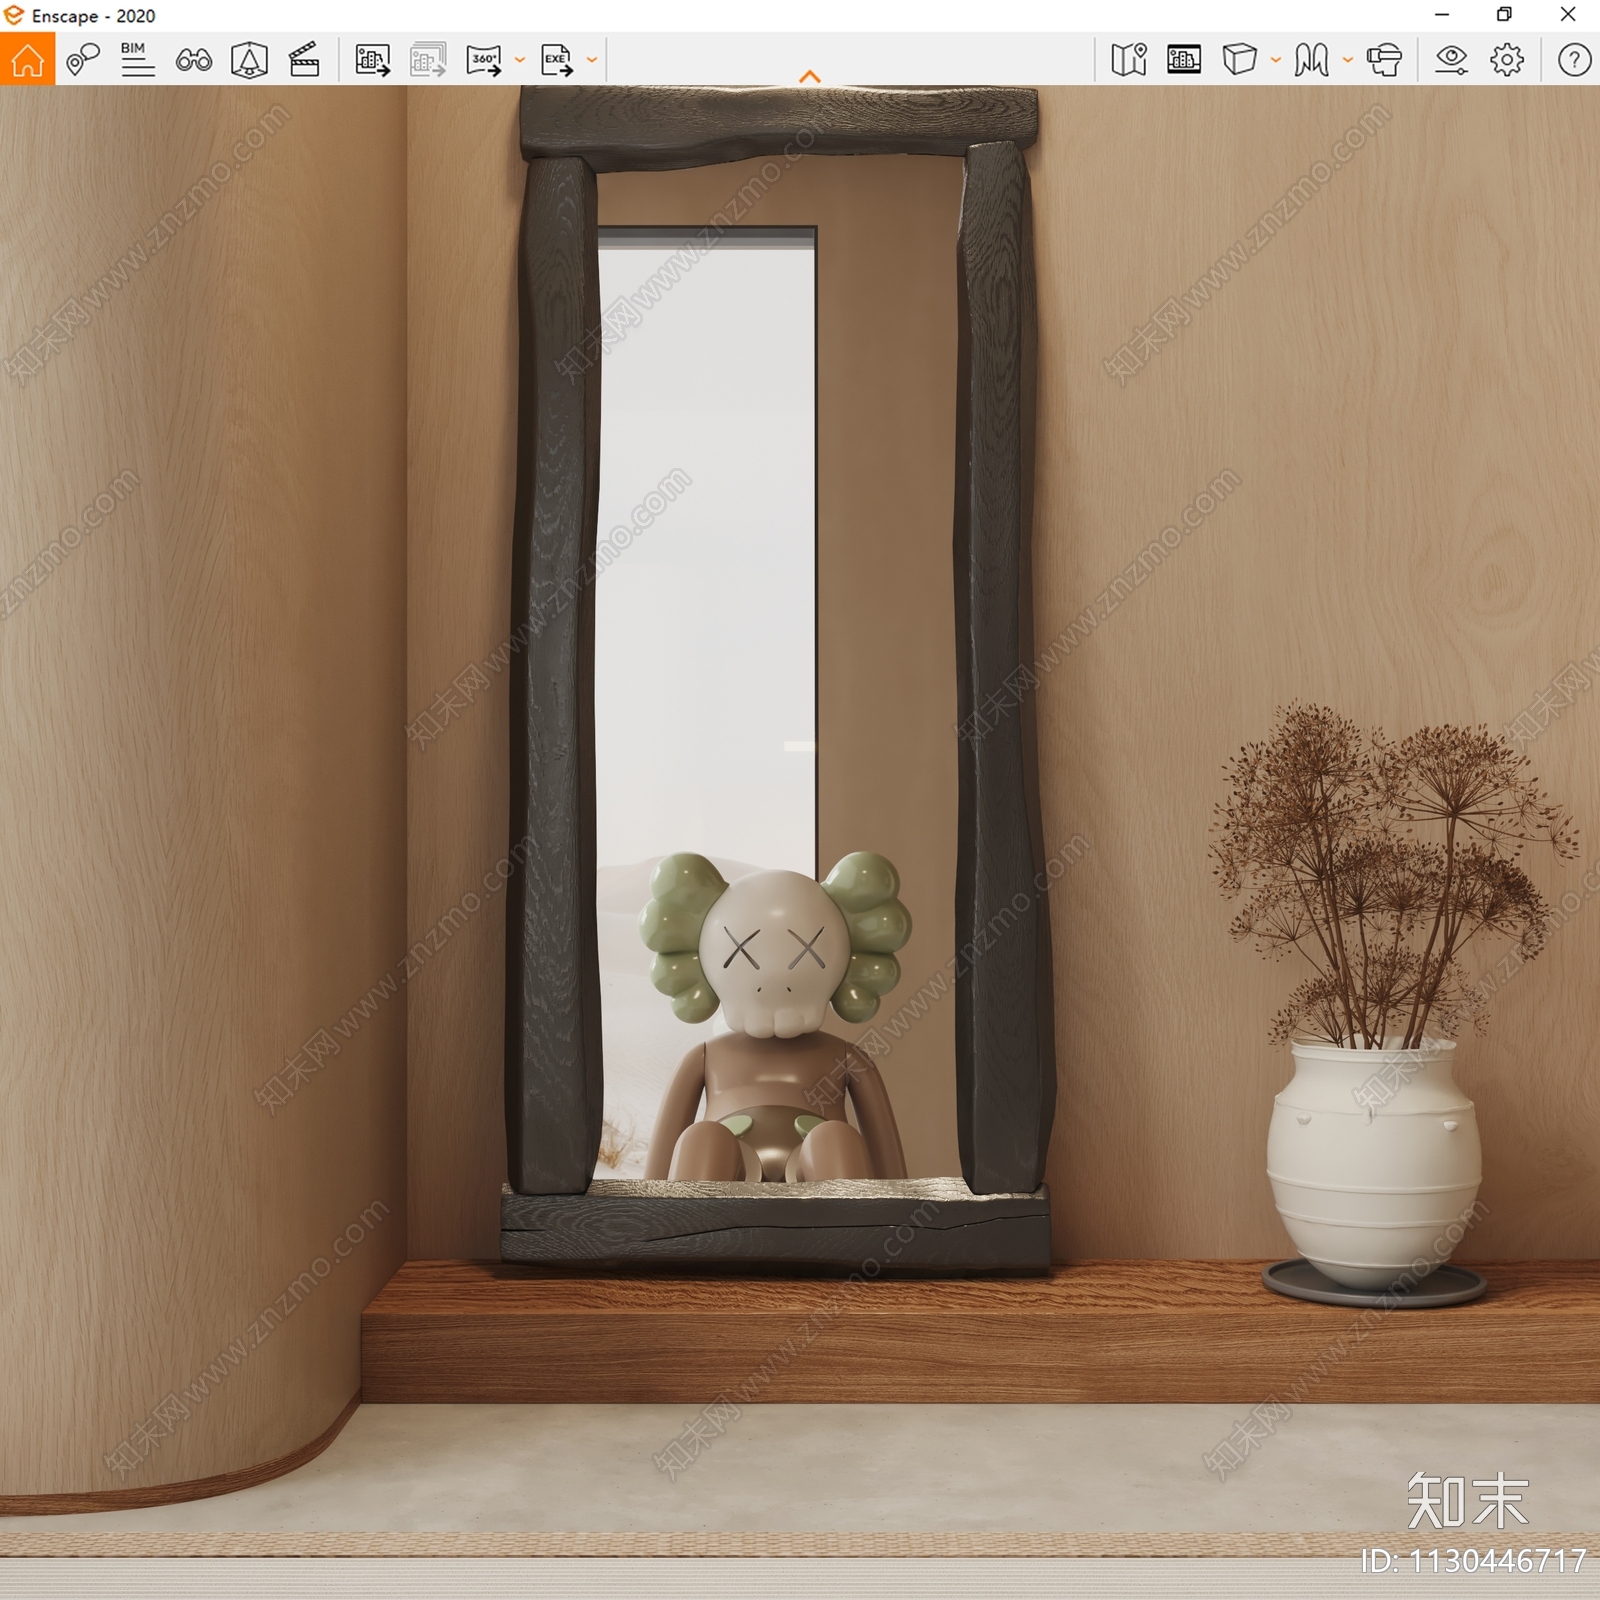Minimize the Enscape window
Screen dimensions: 1600x1600
pos(1442,15)
